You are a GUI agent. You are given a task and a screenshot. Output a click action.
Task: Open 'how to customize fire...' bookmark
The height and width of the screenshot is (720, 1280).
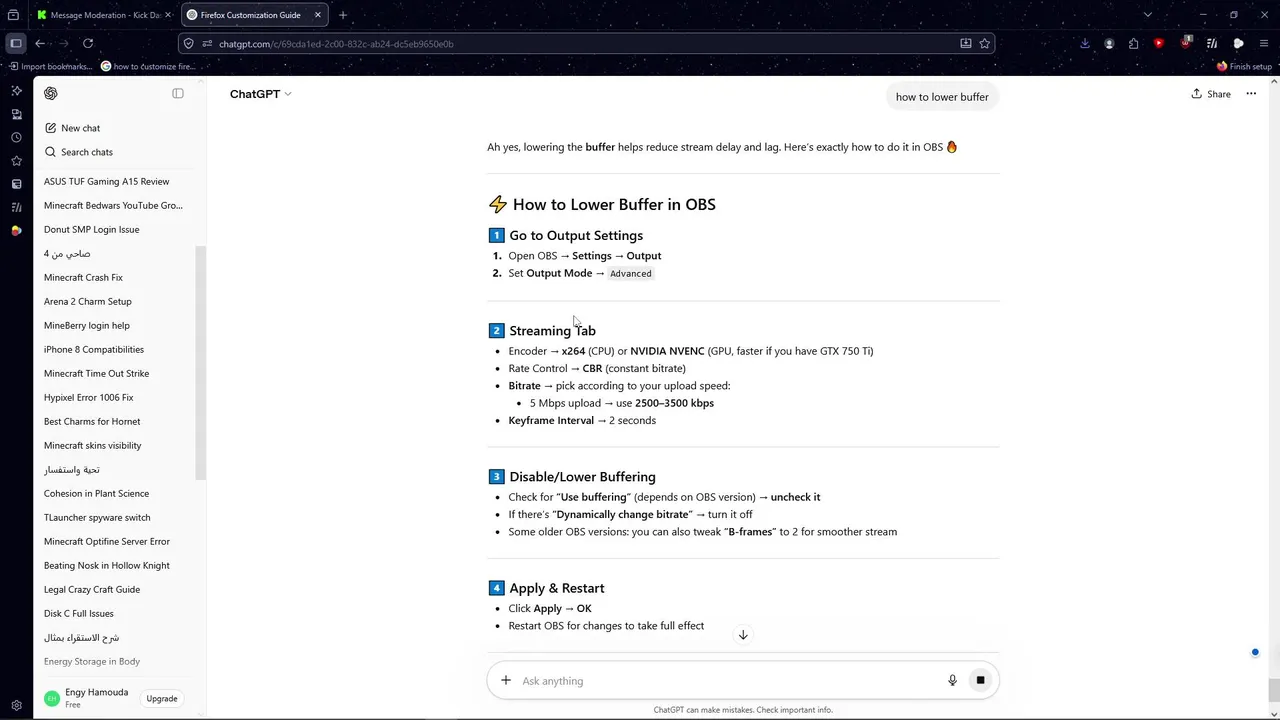coord(148,66)
